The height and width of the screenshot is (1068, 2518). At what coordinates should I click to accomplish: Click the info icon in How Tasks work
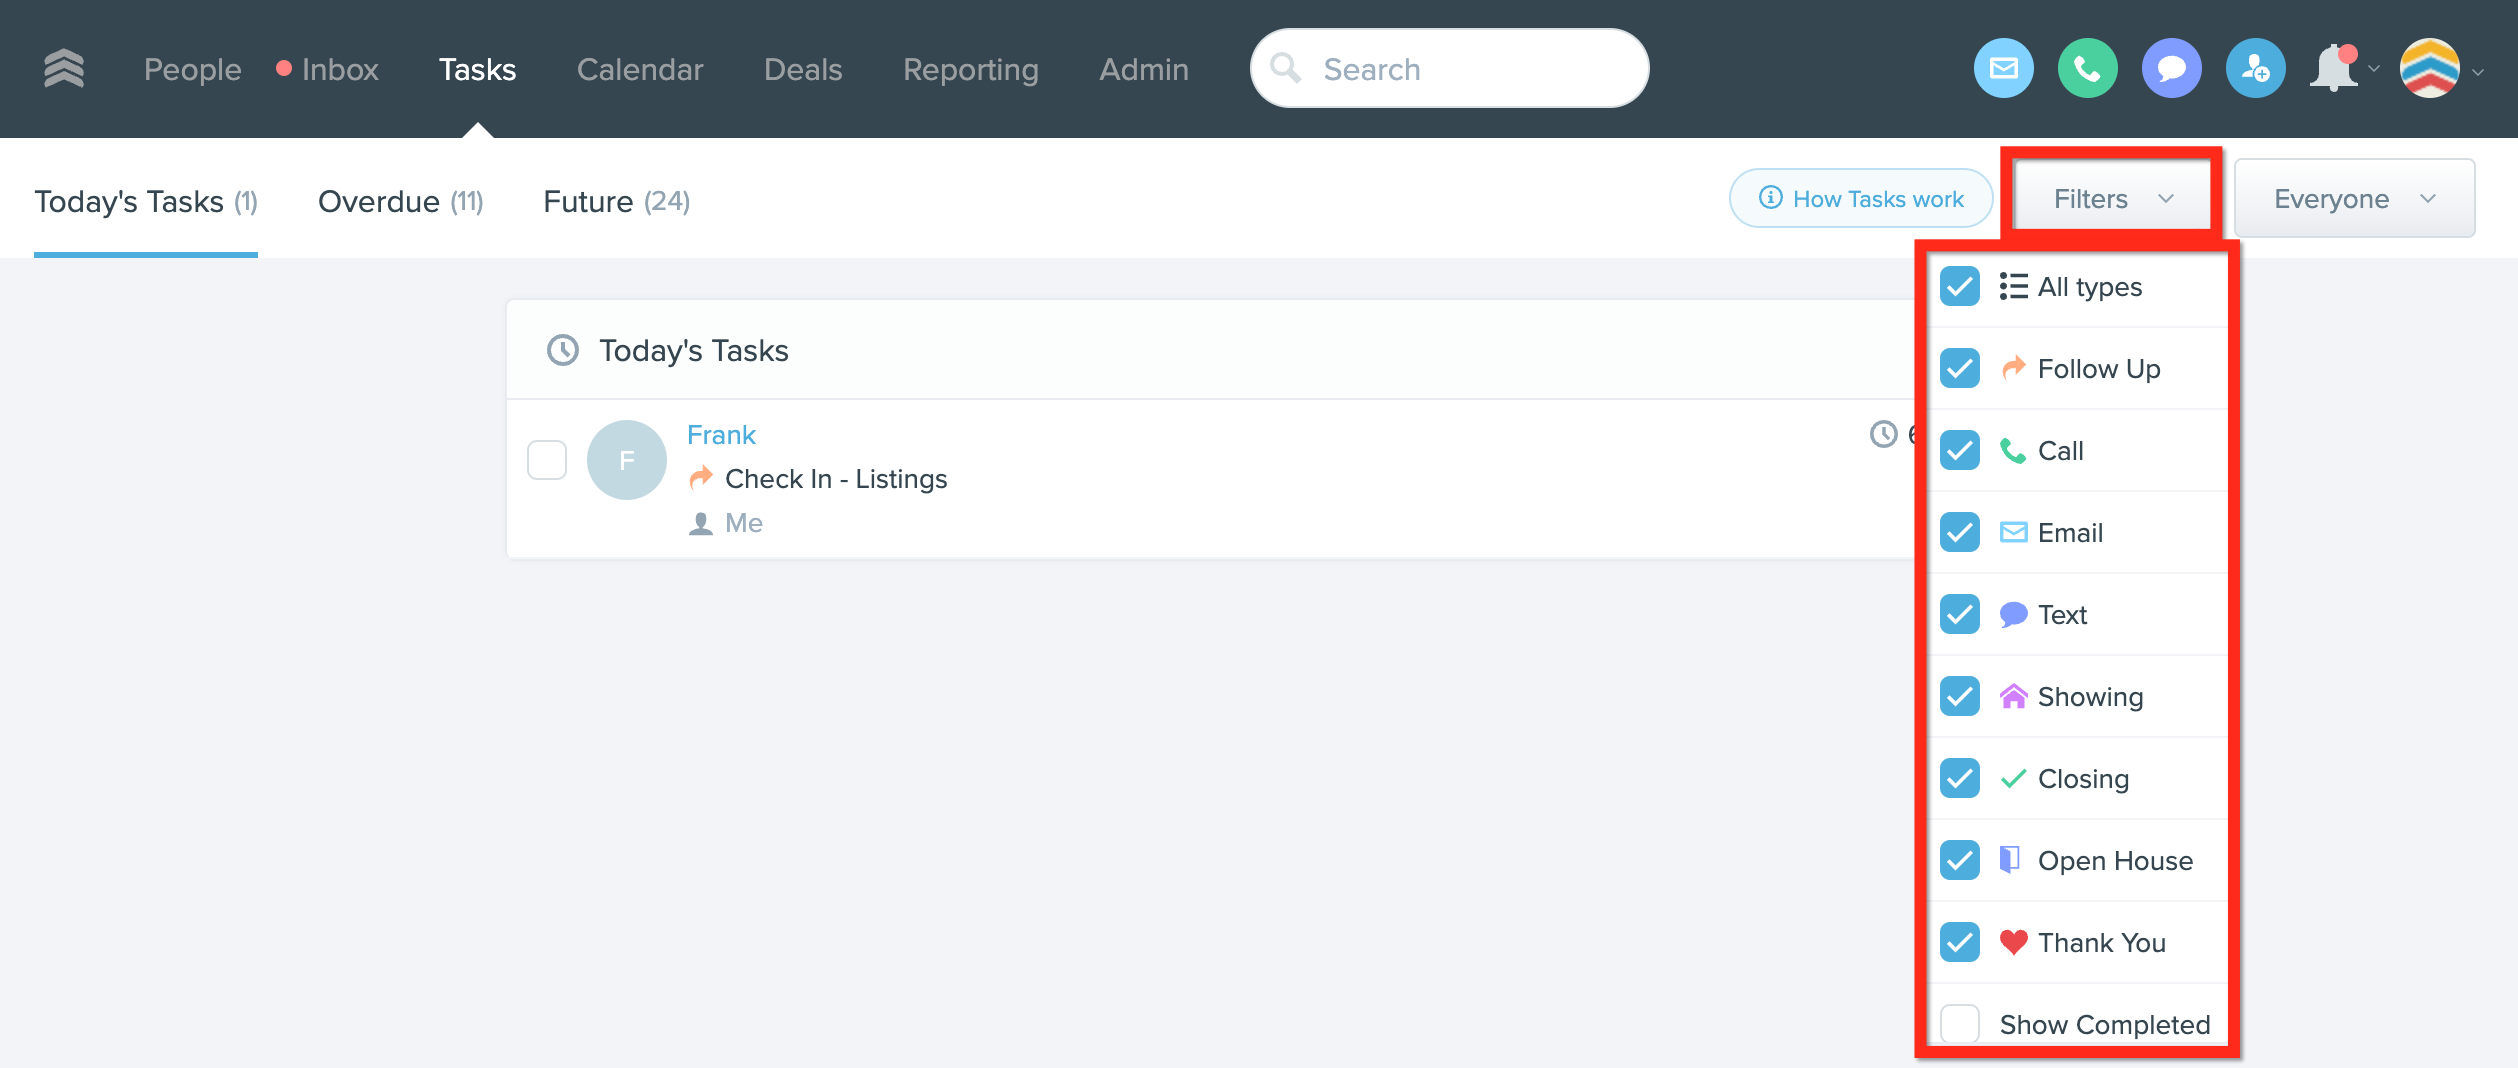point(1770,197)
